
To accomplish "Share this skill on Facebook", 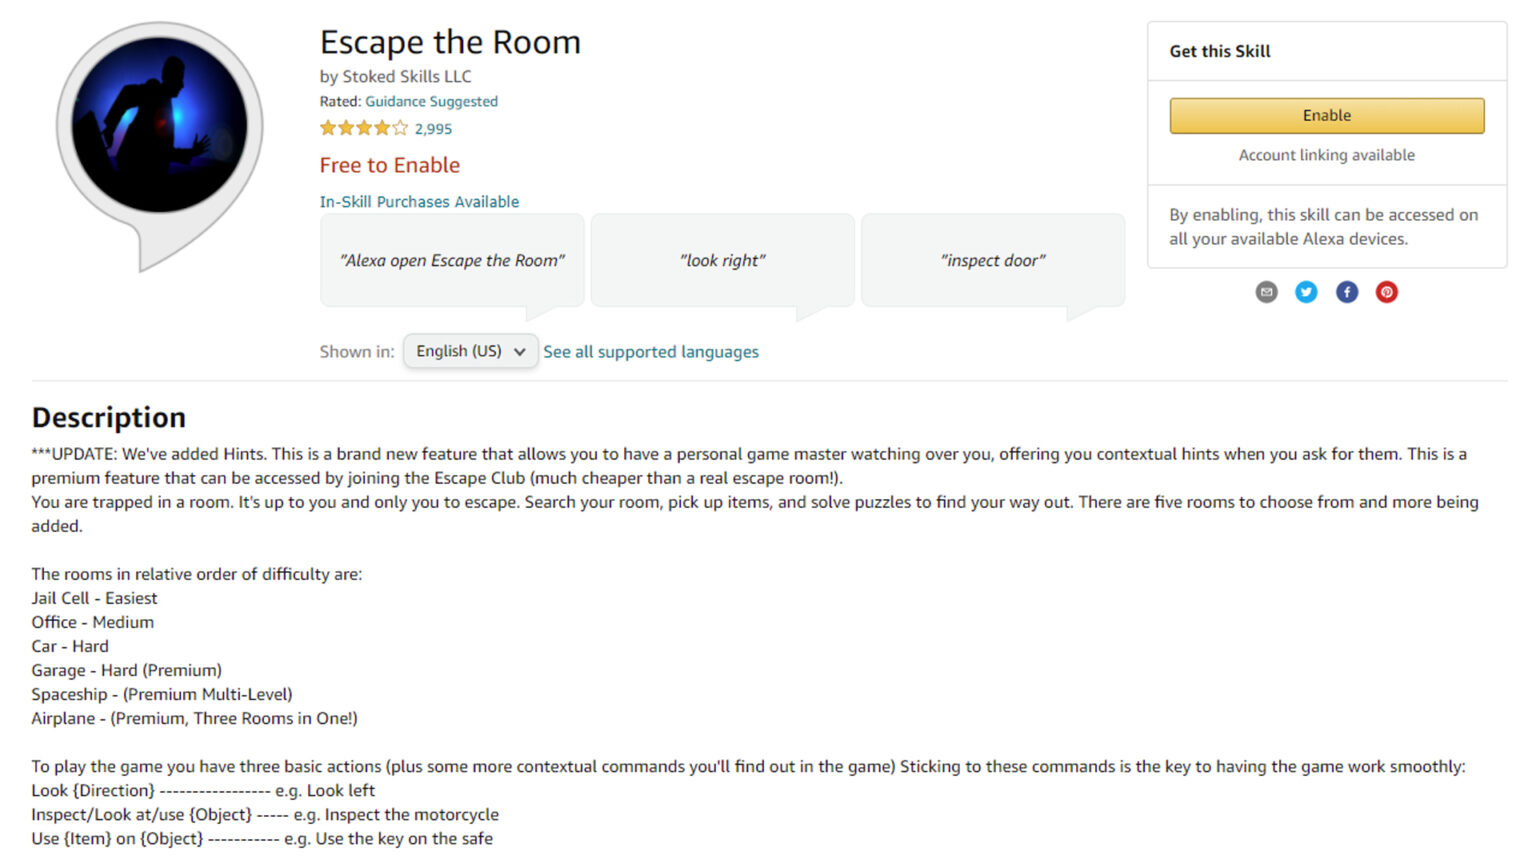I will point(1347,292).
